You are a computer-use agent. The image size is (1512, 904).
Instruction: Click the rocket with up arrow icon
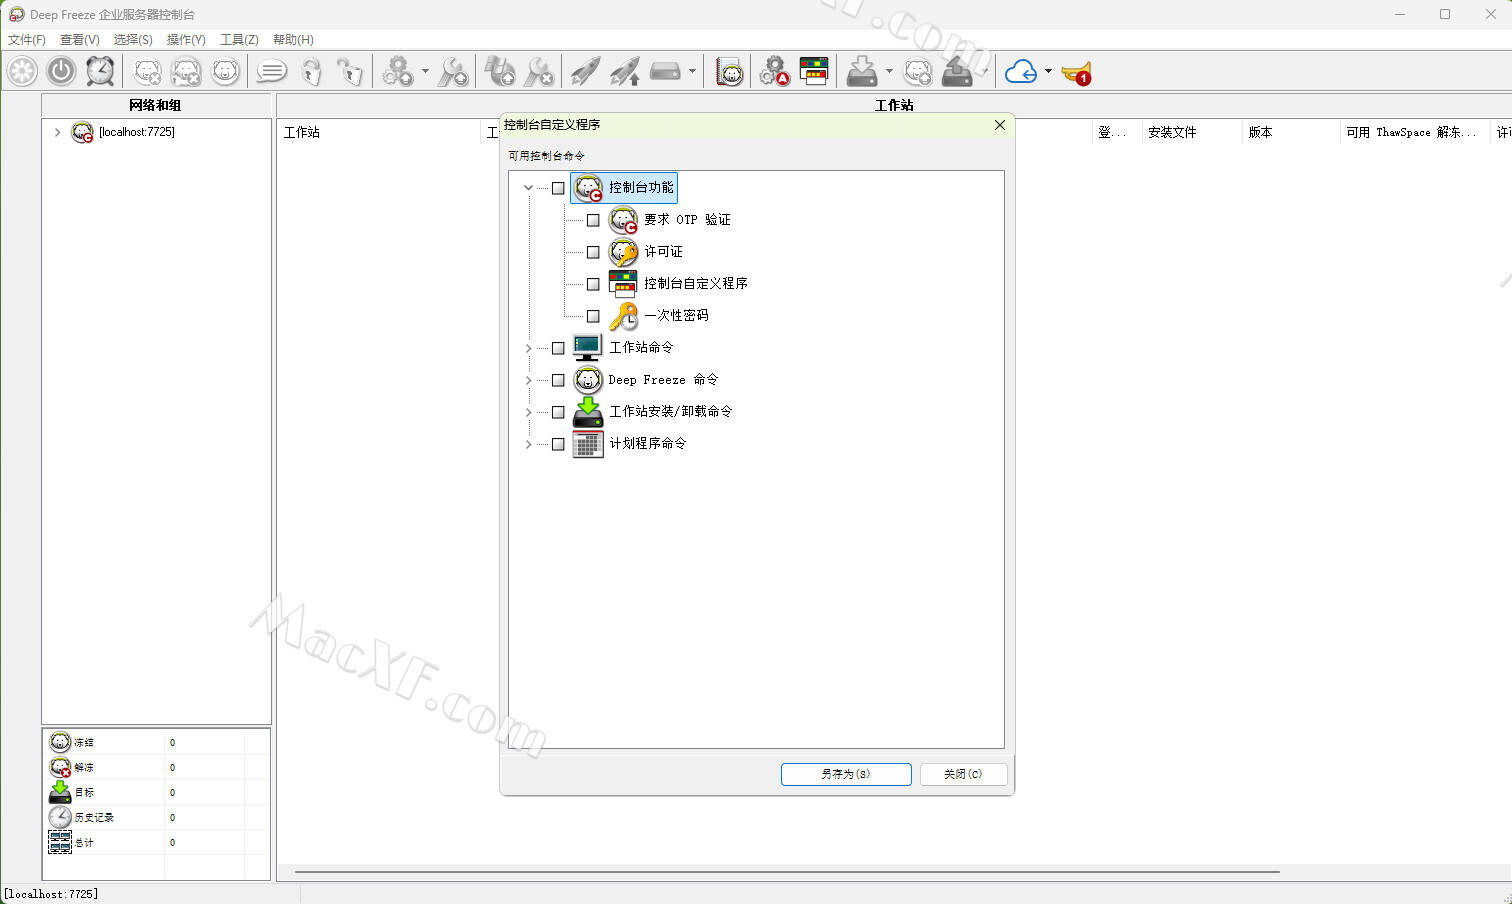pyautogui.click(x=625, y=72)
